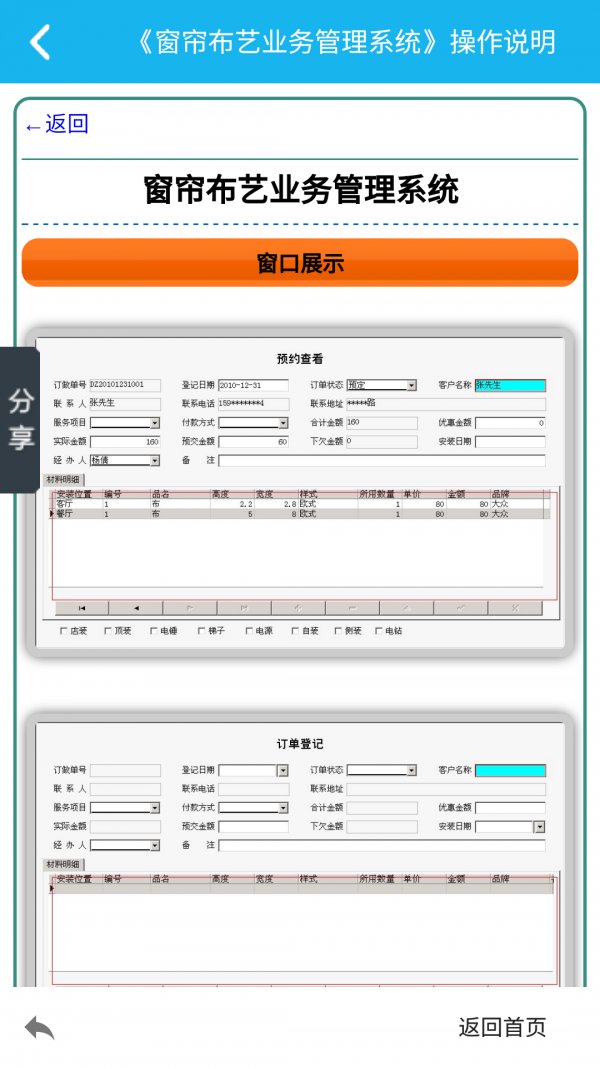Click the blue ←返回 link
The width and height of the screenshot is (600, 1067).
pyautogui.click(x=57, y=125)
